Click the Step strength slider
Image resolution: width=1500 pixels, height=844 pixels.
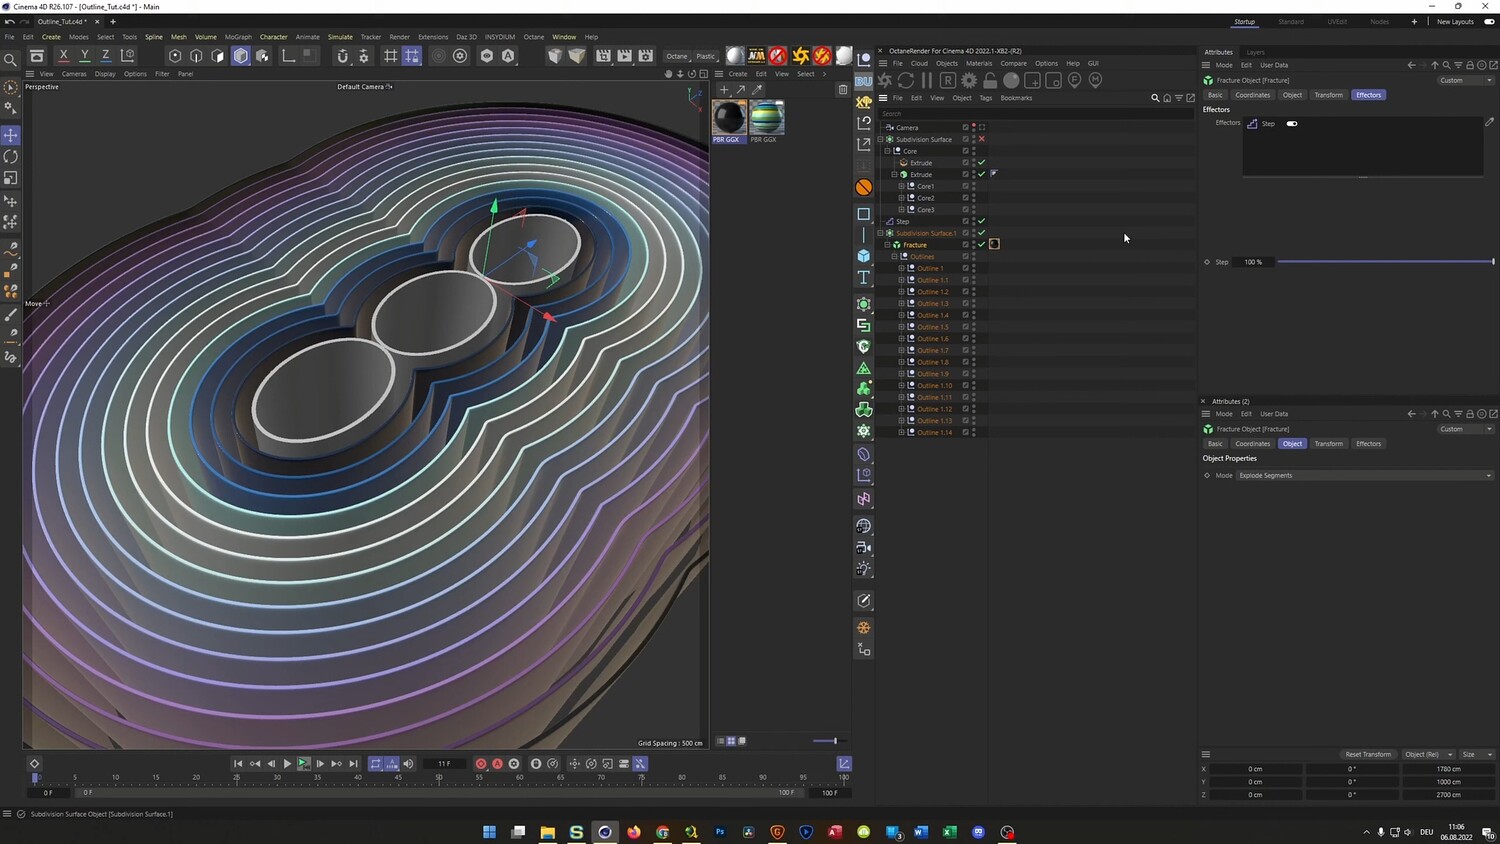pos(1385,262)
